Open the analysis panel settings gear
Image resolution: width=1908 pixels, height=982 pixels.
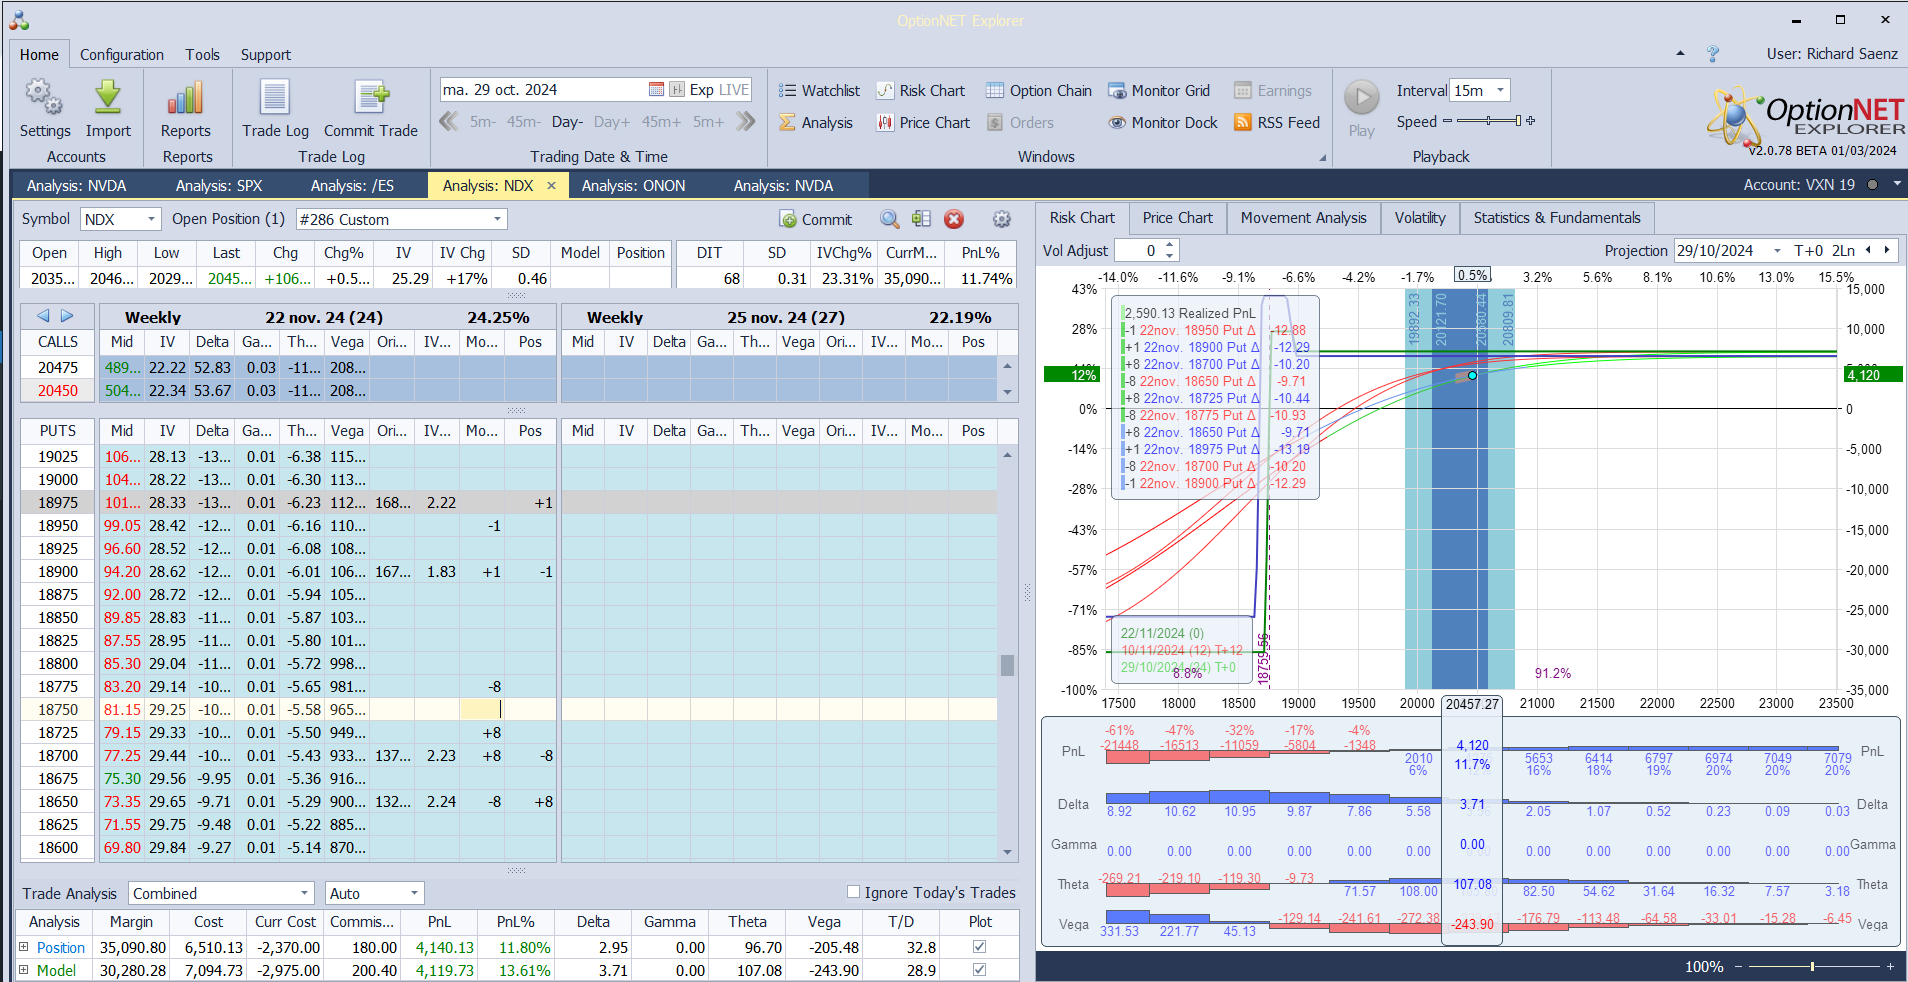(1001, 219)
